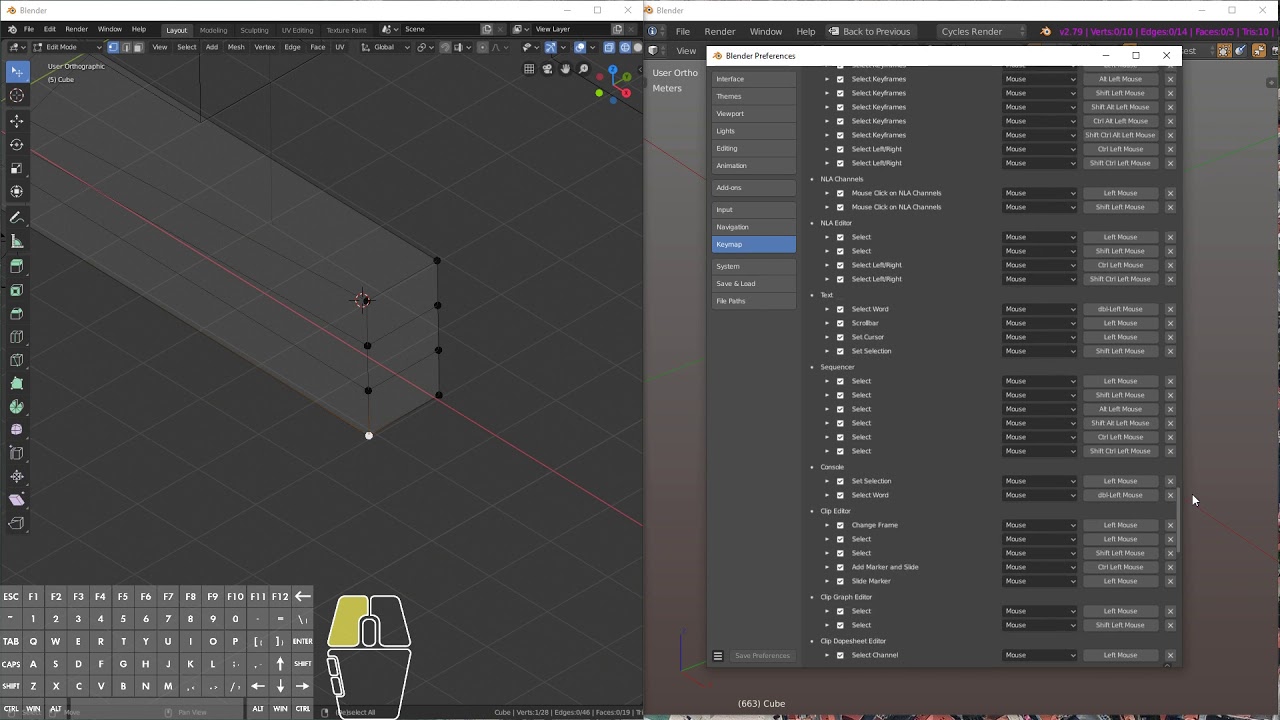Select the Measure ruler tool
Screen dimensions: 1280x720
coord(17,241)
